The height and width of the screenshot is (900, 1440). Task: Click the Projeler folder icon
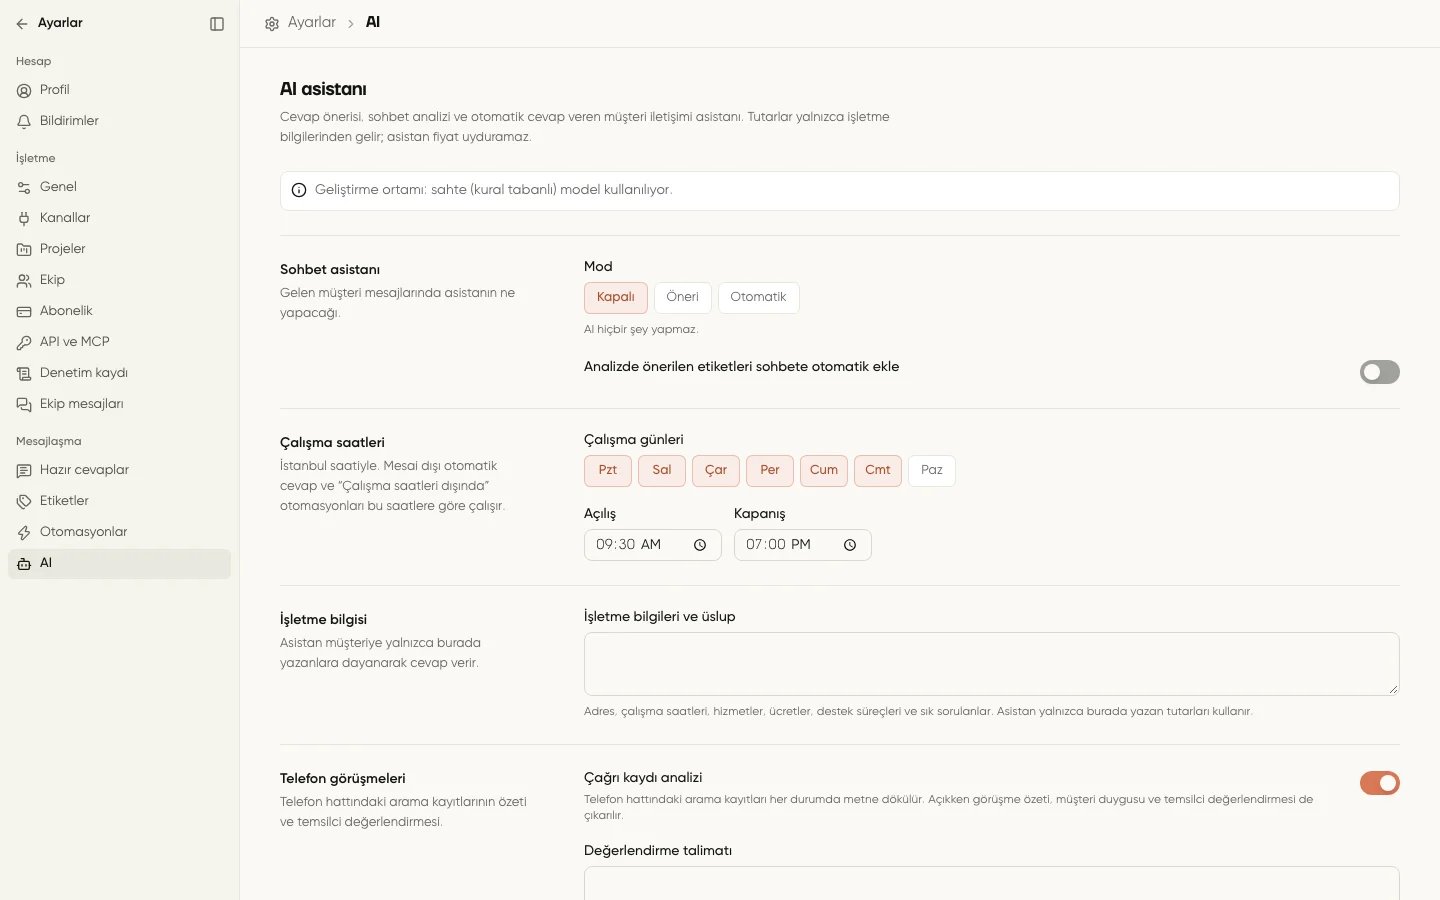click(x=24, y=249)
